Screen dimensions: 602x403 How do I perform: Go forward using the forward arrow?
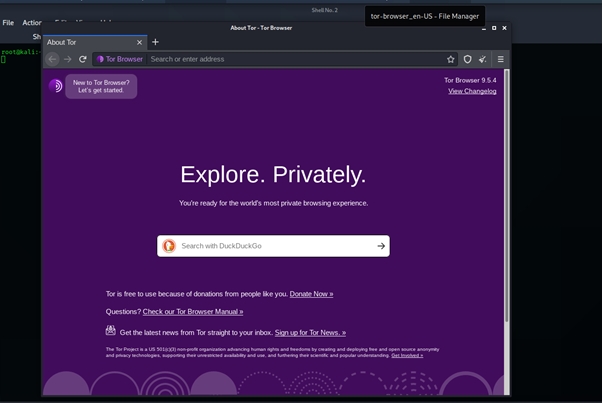[x=68, y=59]
